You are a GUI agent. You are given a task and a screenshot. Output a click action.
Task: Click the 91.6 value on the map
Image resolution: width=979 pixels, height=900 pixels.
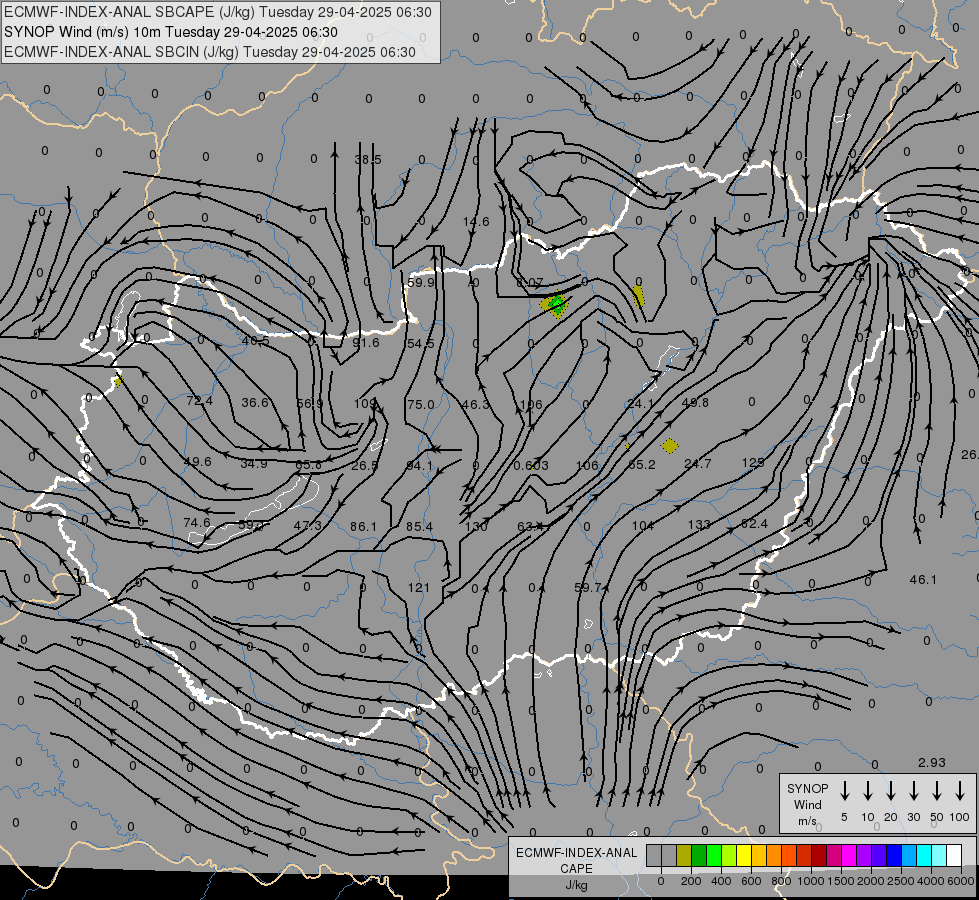click(366, 342)
